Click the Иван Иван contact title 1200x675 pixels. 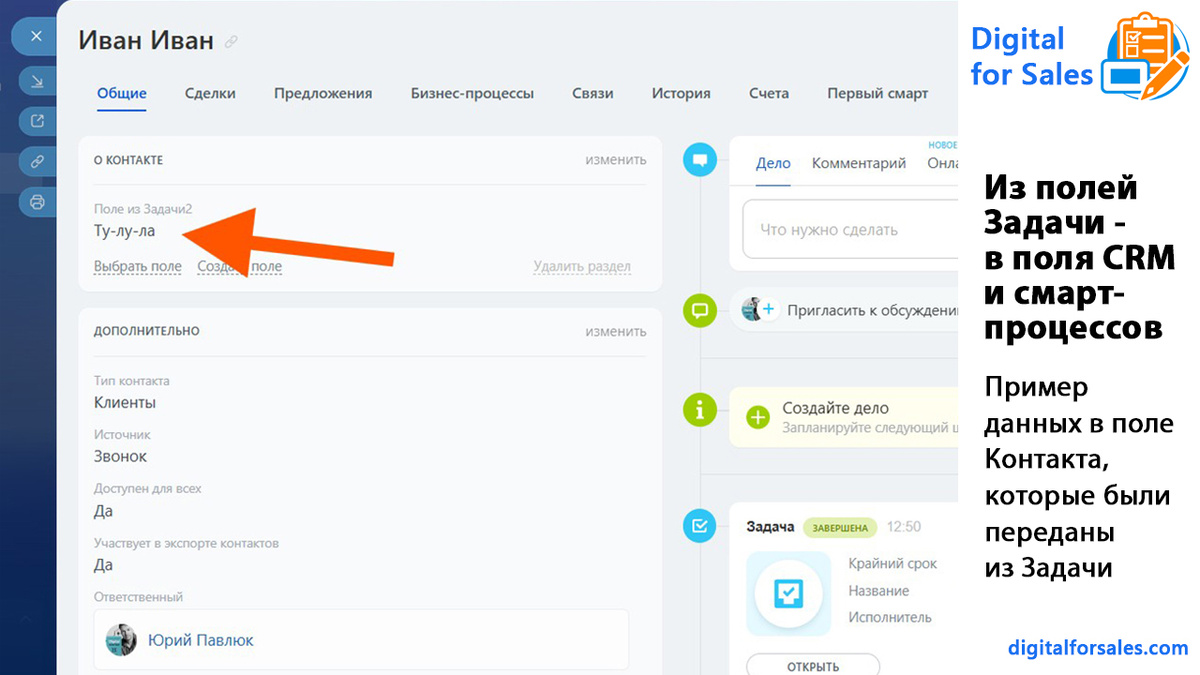[146, 41]
